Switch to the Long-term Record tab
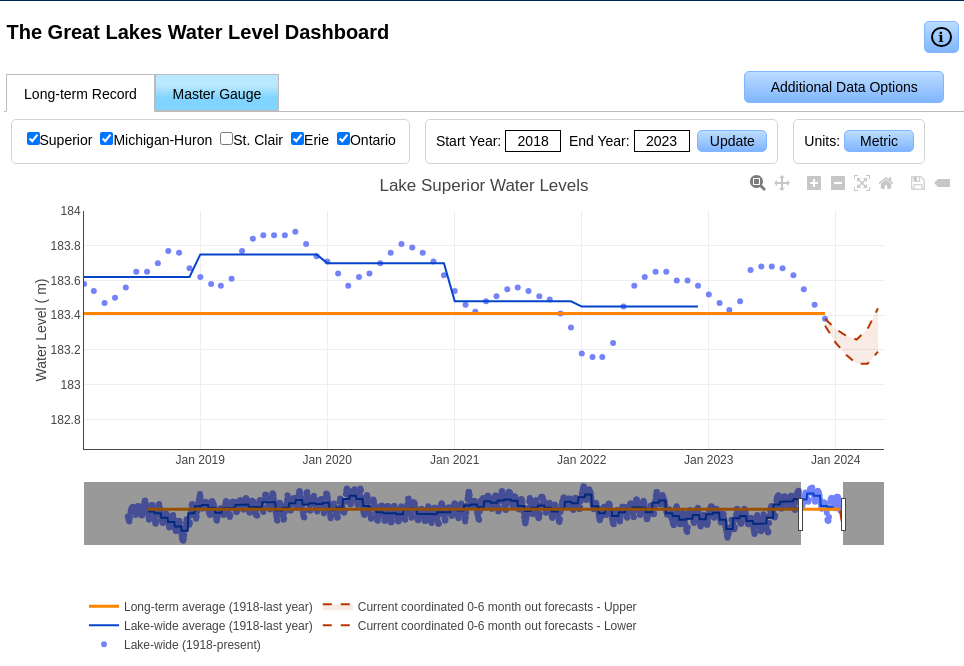 click(81, 93)
